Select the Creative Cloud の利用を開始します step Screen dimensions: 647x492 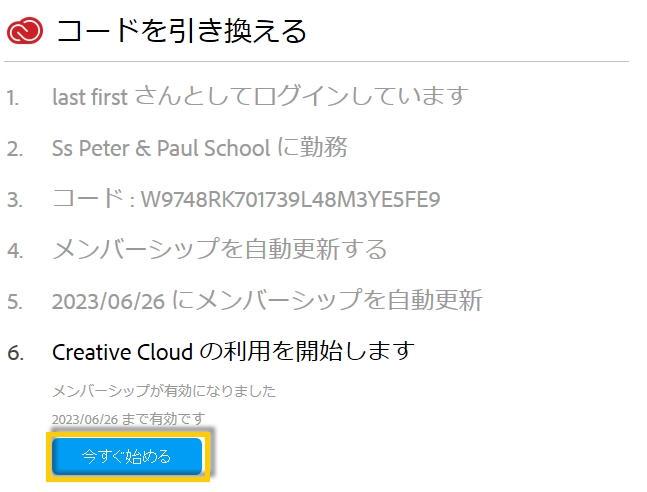click(232, 351)
